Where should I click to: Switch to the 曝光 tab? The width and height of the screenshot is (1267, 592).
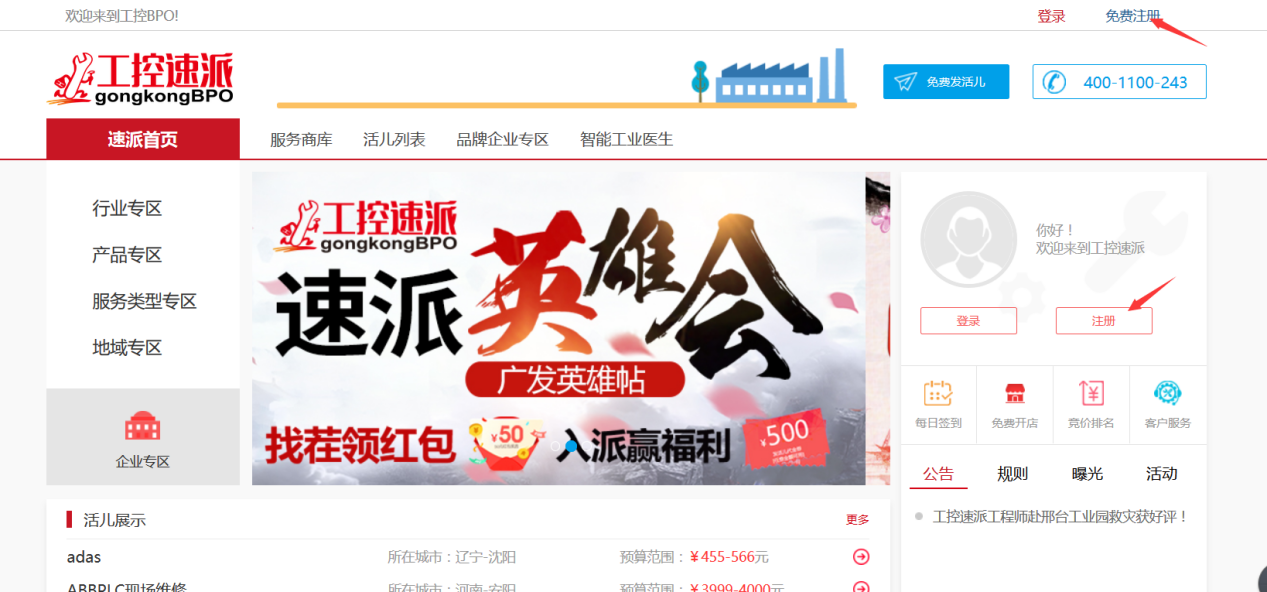[x=1087, y=474]
